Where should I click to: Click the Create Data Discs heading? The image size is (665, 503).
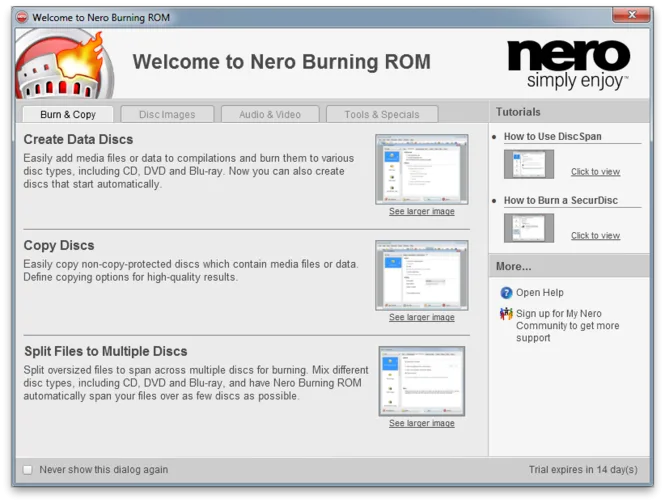pos(78,140)
